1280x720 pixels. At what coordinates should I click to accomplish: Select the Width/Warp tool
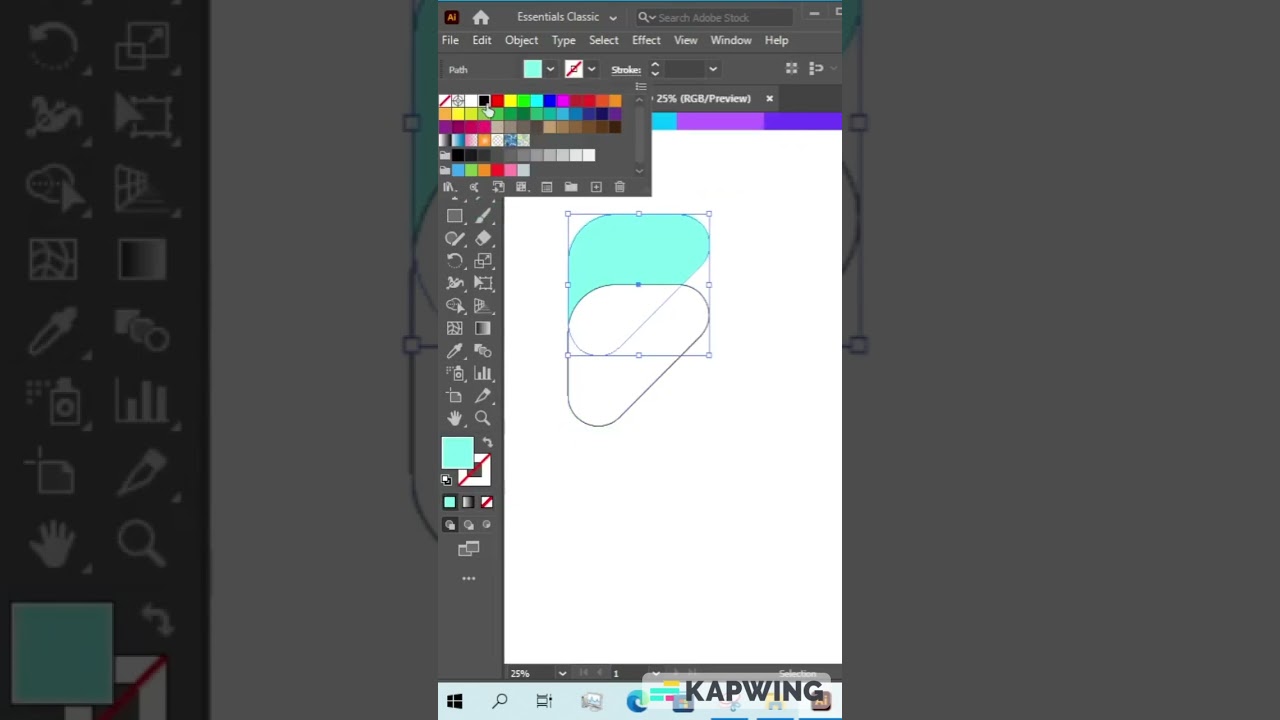click(455, 283)
